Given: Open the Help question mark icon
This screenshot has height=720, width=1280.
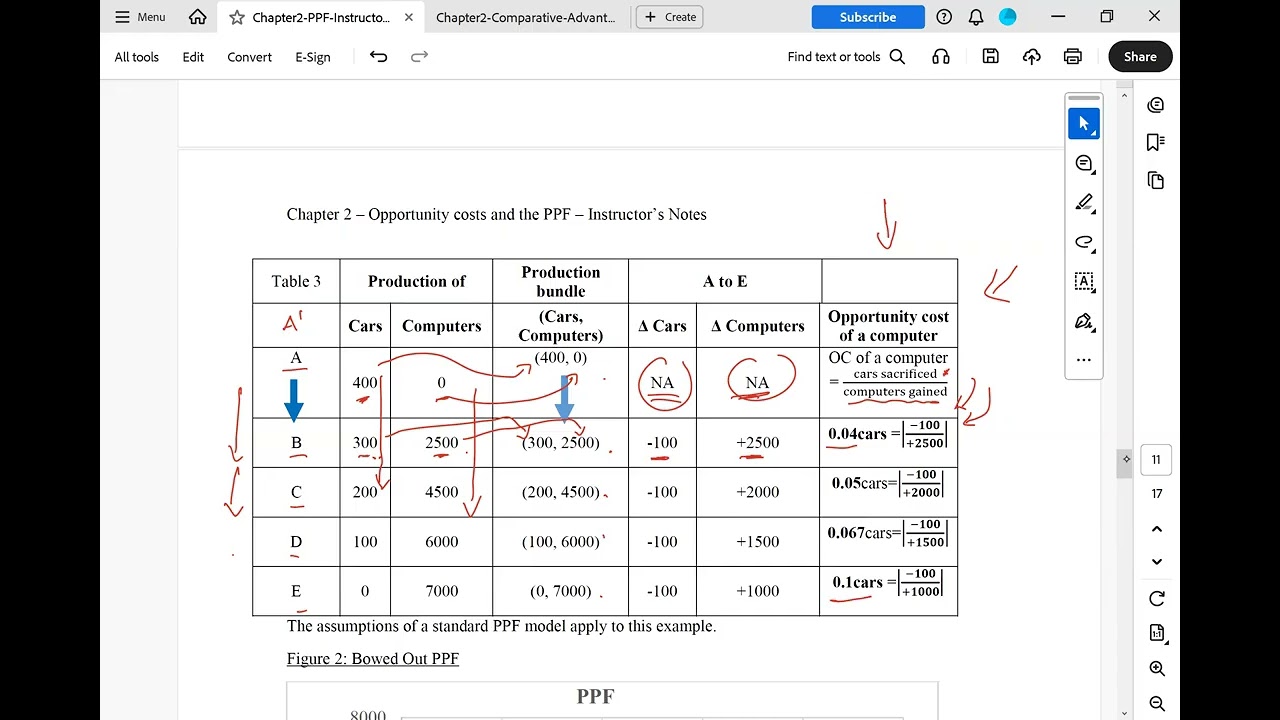Looking at the screenshot, I should [x=944, y=17].
